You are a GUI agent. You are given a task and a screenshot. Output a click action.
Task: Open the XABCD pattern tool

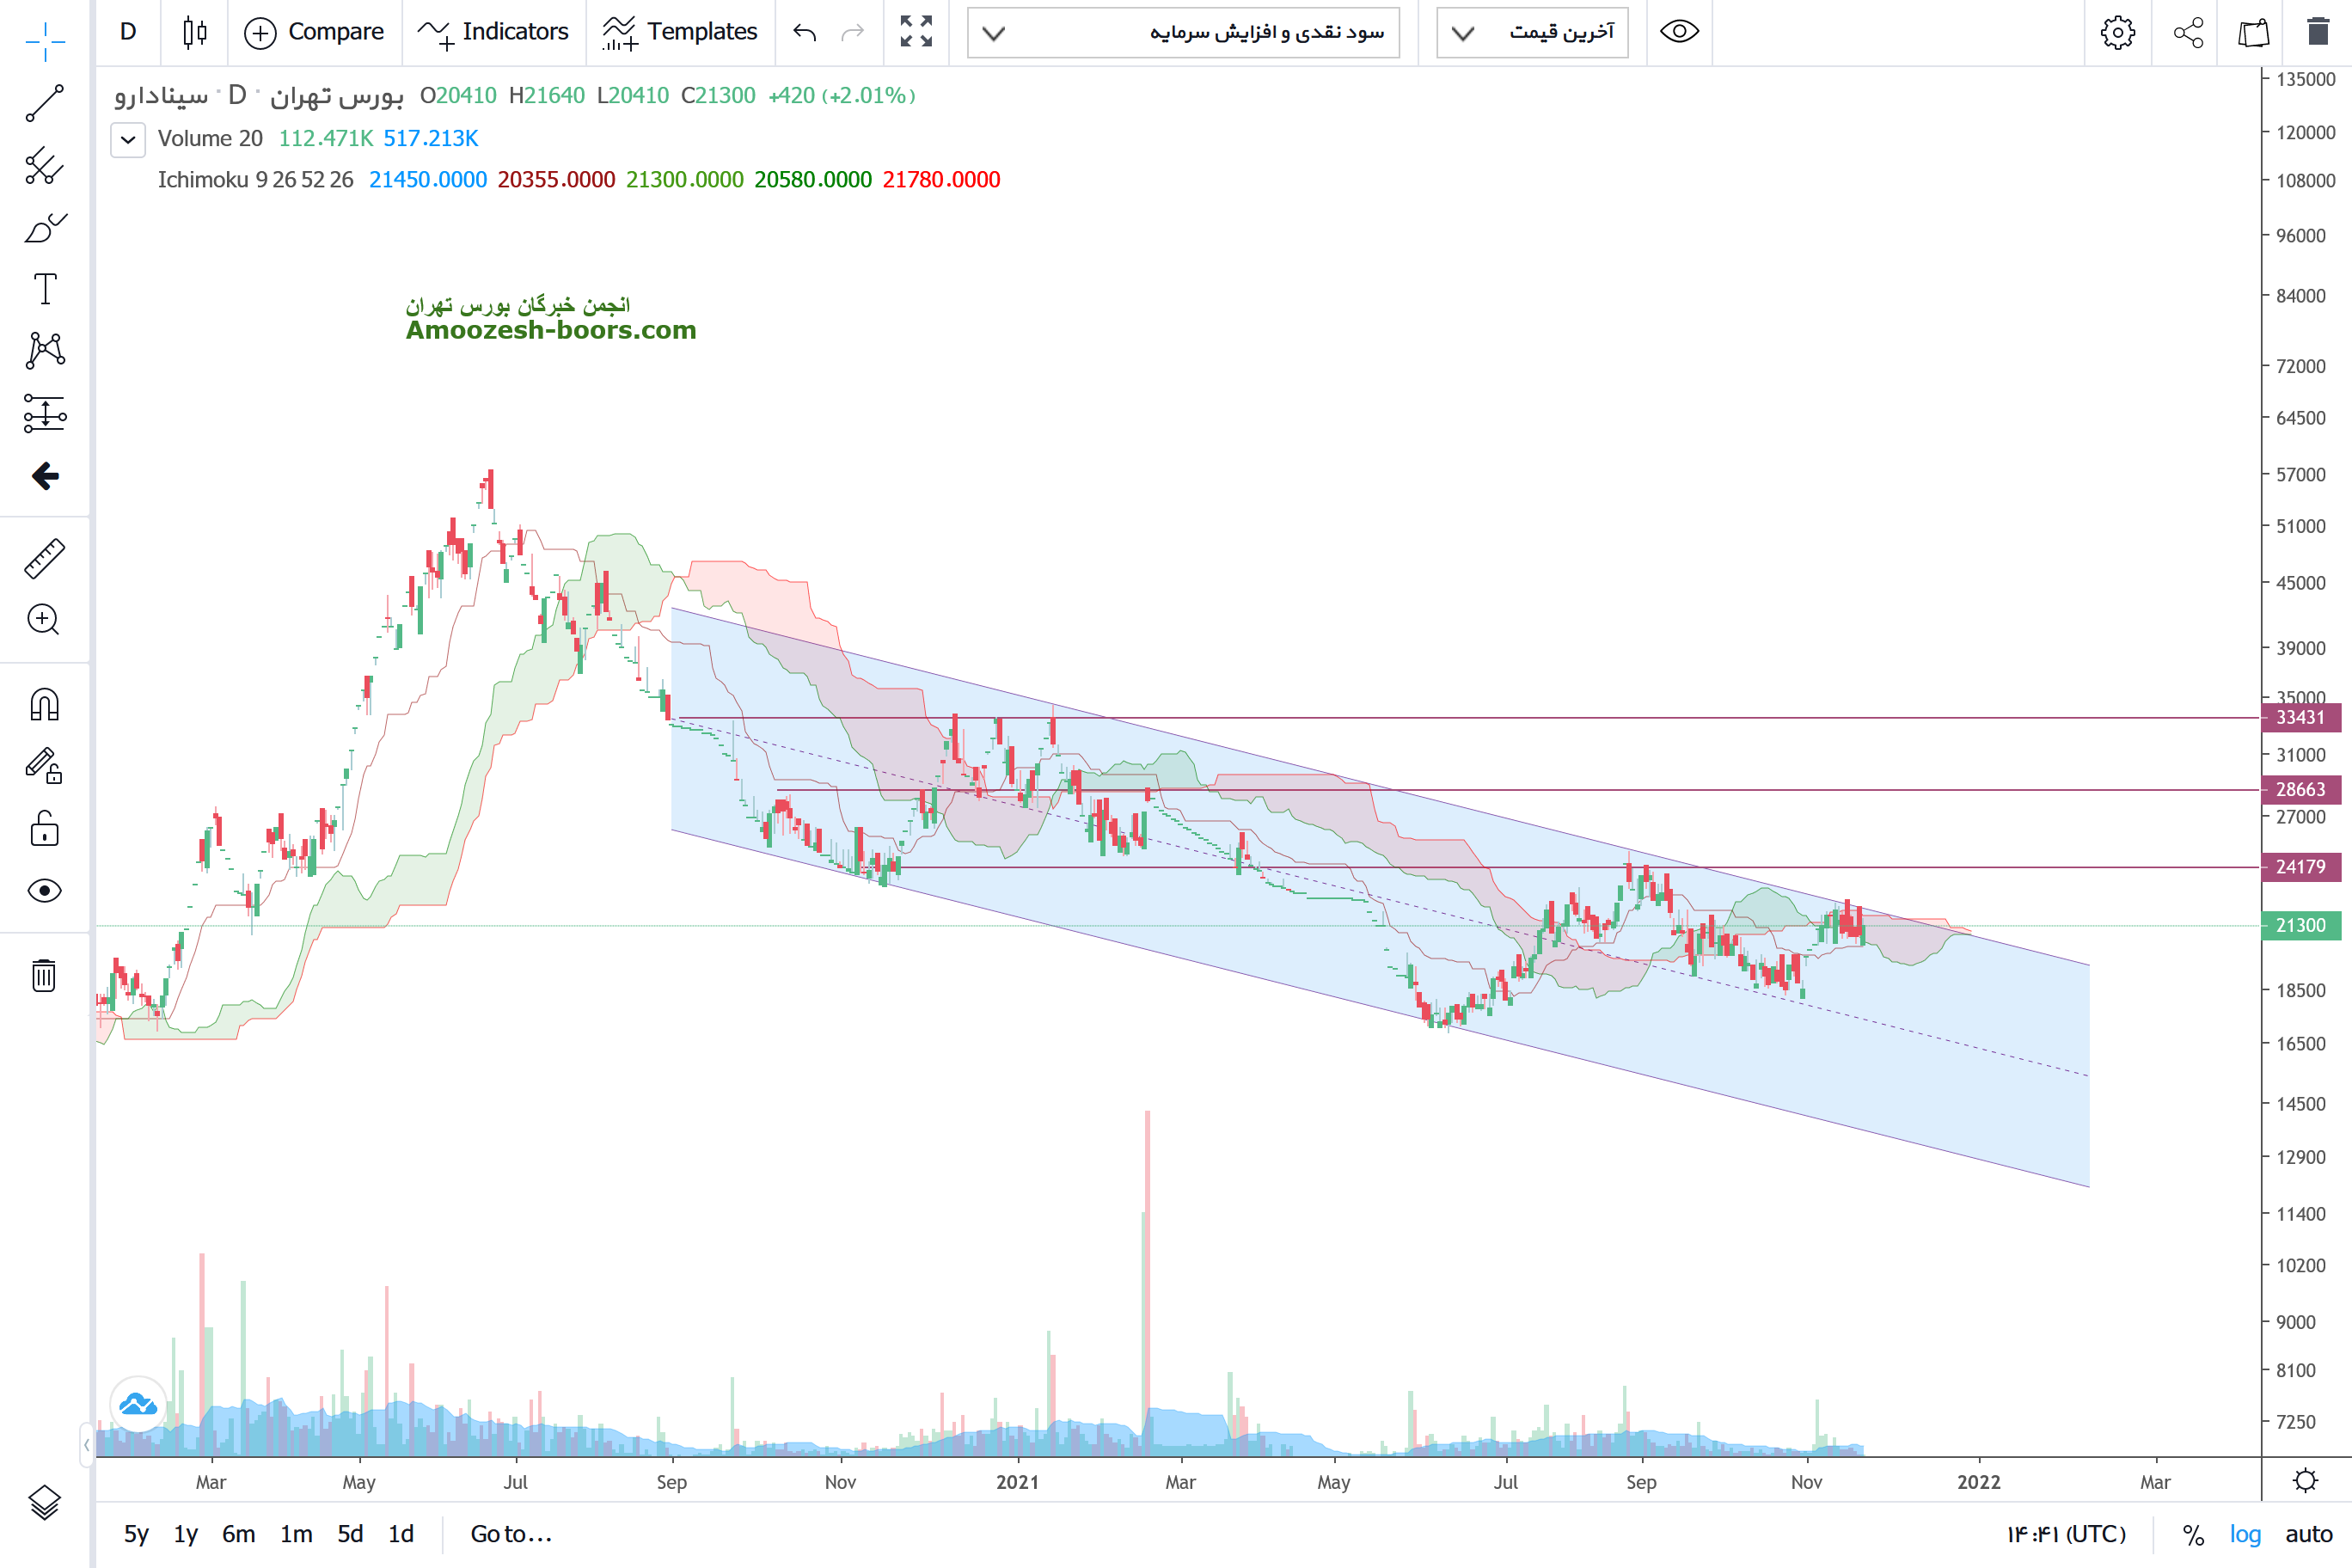coord(45,350)
